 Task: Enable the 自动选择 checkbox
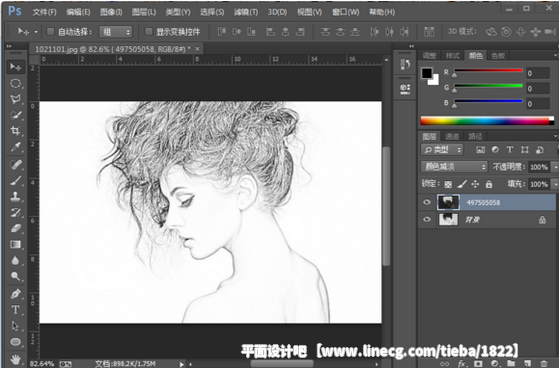(x=51, y=32)
